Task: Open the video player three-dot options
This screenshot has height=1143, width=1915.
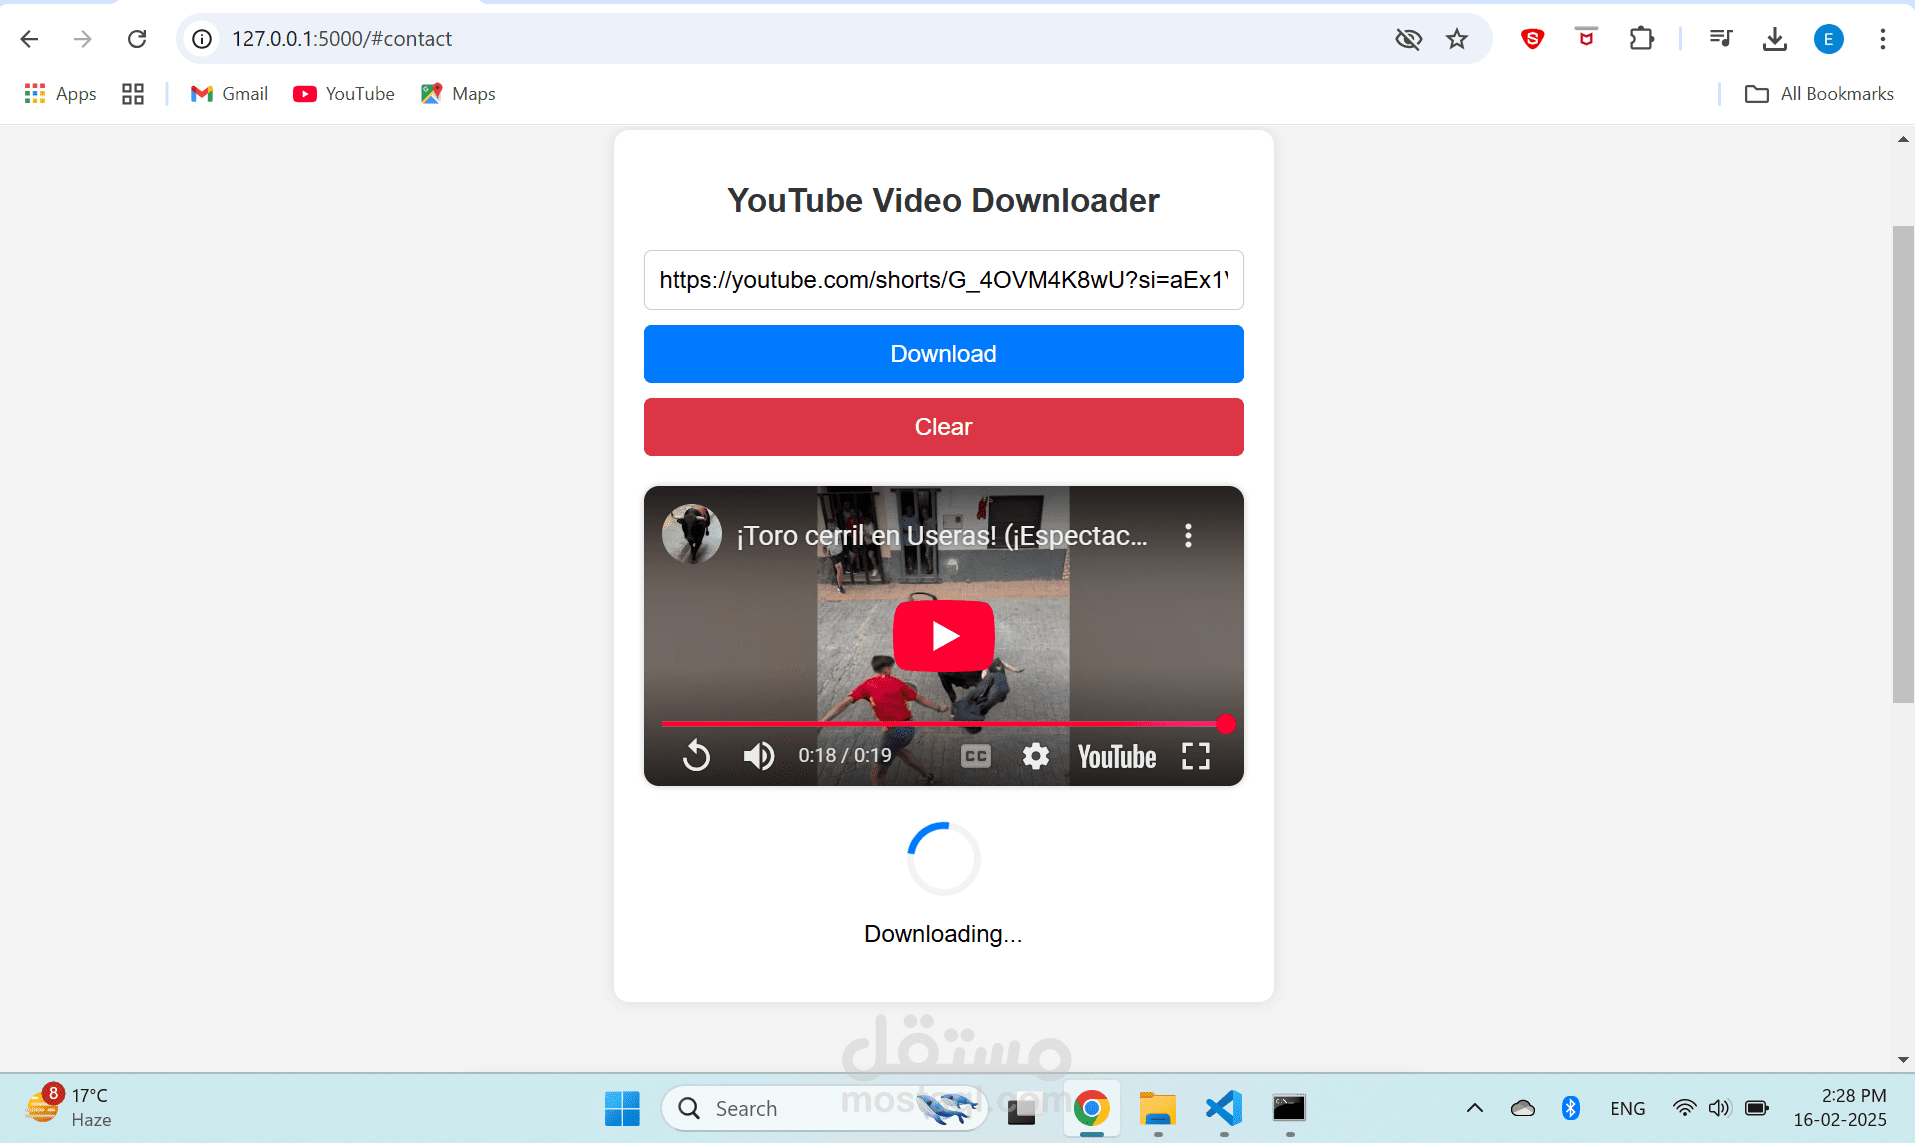Action: click(x=1188, y=536)
